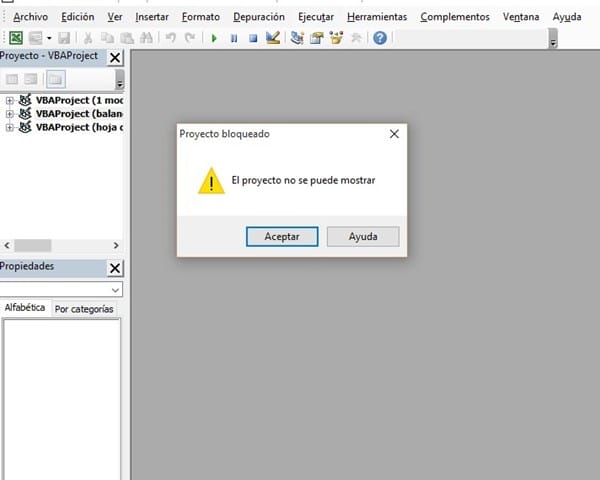
Task: Click the Save toolbar icon
Action: pyautogui.click(x=64, y=38)
